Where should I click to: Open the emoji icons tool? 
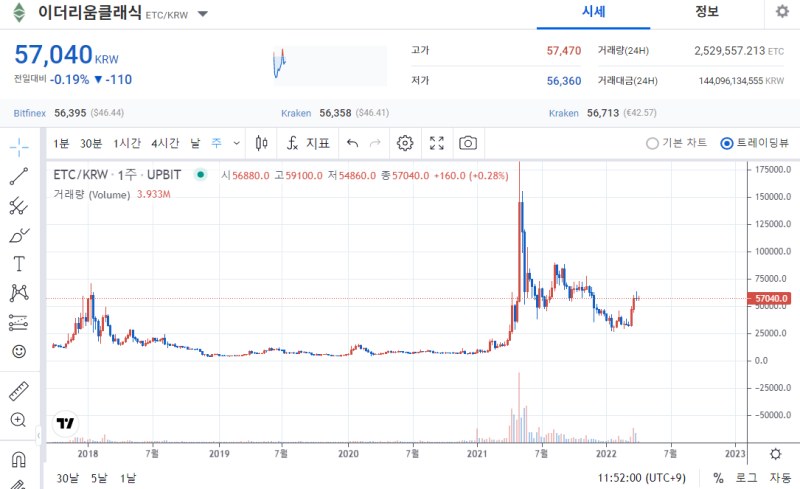coord(19,351)
